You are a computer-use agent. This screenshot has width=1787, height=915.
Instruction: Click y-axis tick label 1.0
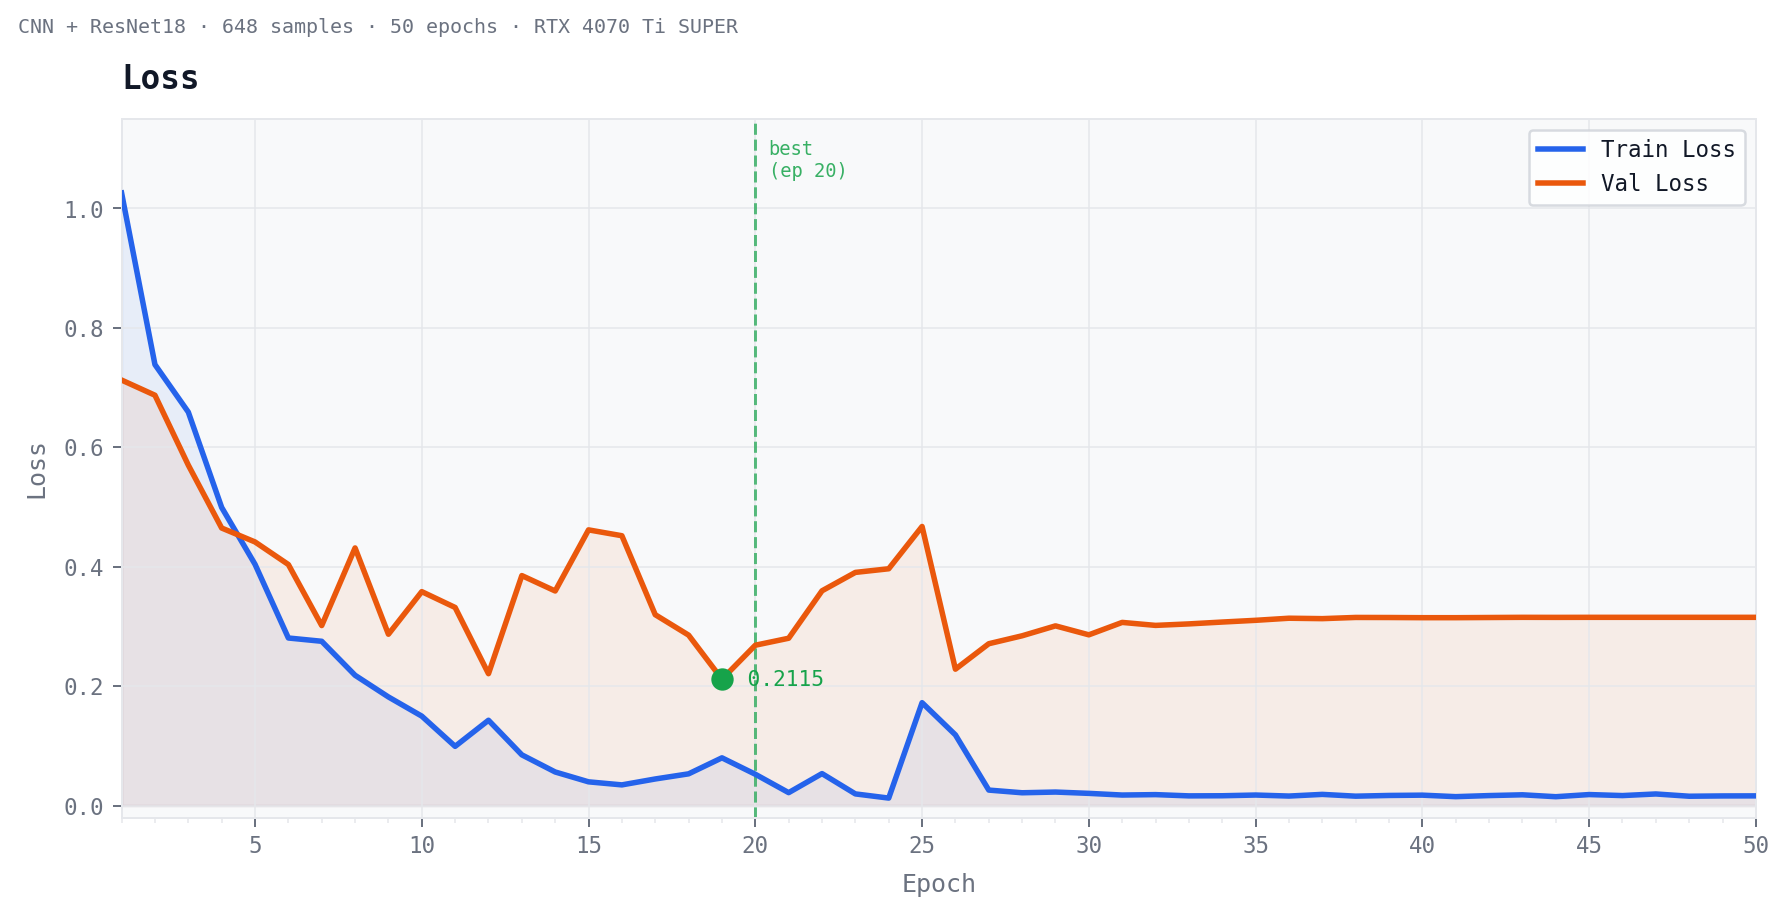(84, 210)
